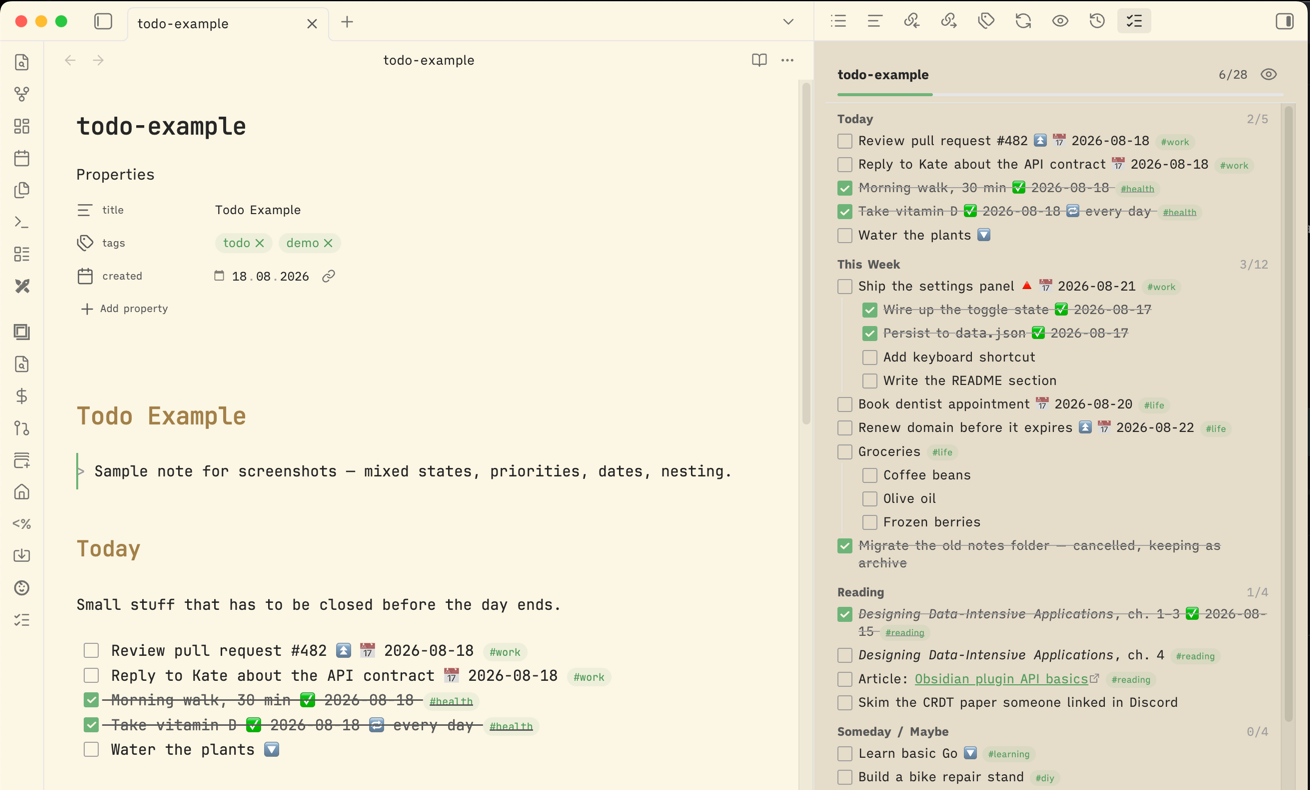Collapse 'Someday / Maybe' section in sidebar
Viewport: 1310px width, 790px height.
click(893, 731)
